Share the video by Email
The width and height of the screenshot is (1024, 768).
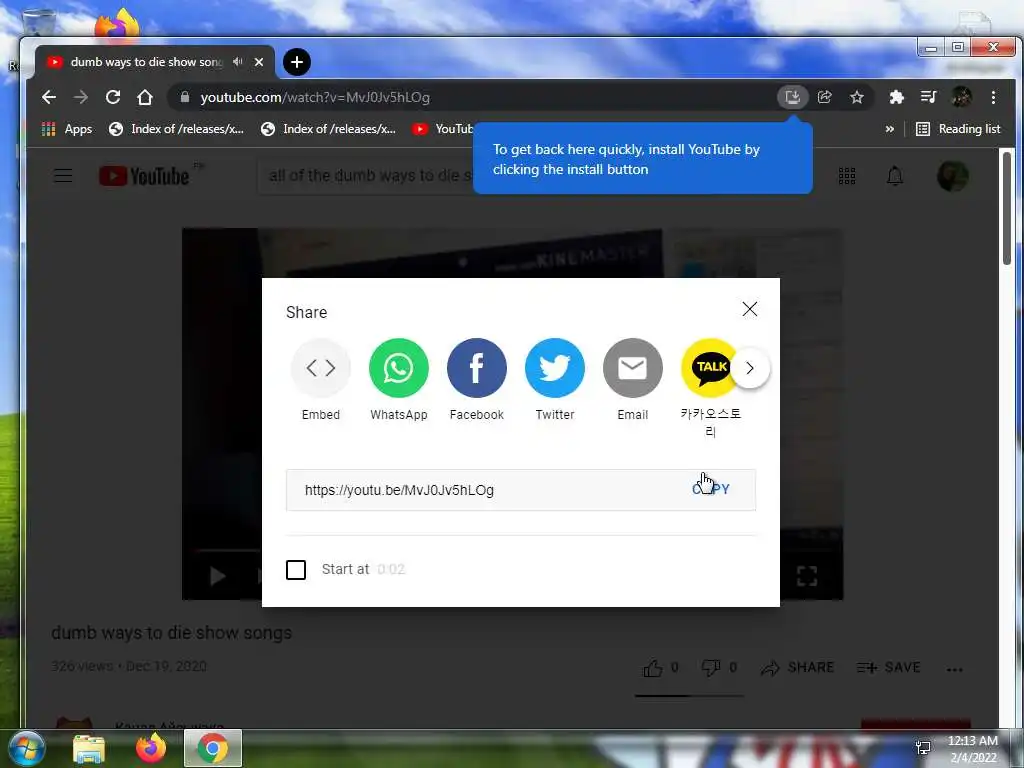point(632,368)
